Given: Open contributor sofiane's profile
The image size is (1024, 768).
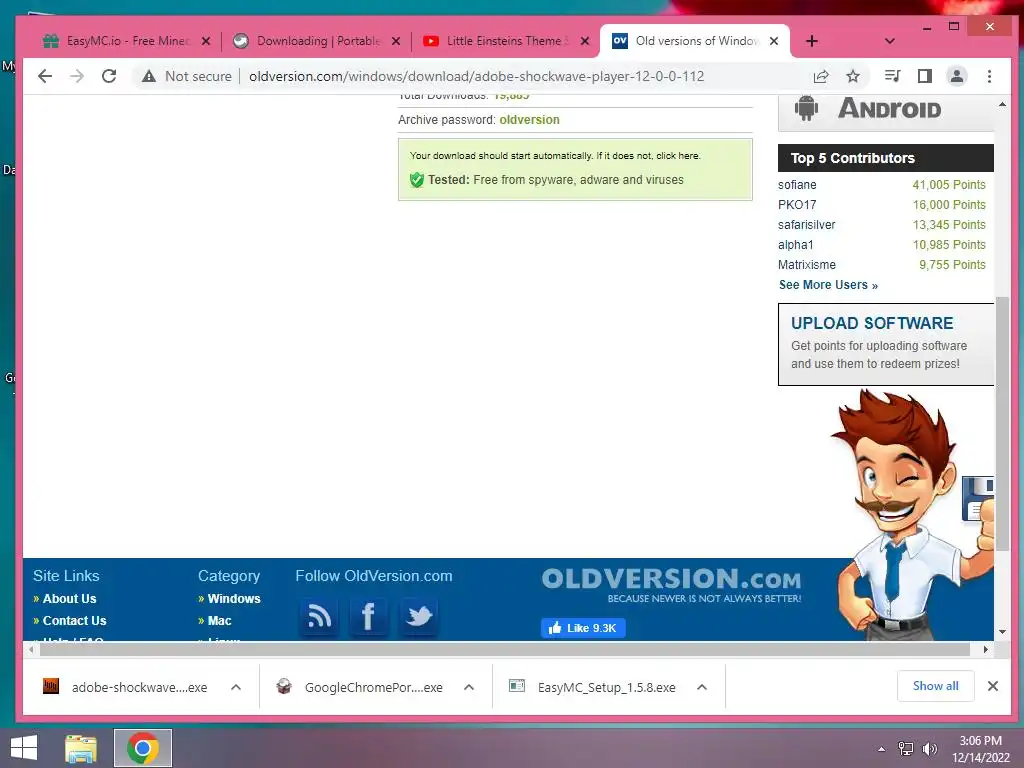Looking at the screenshot, I should coord(797,185).
